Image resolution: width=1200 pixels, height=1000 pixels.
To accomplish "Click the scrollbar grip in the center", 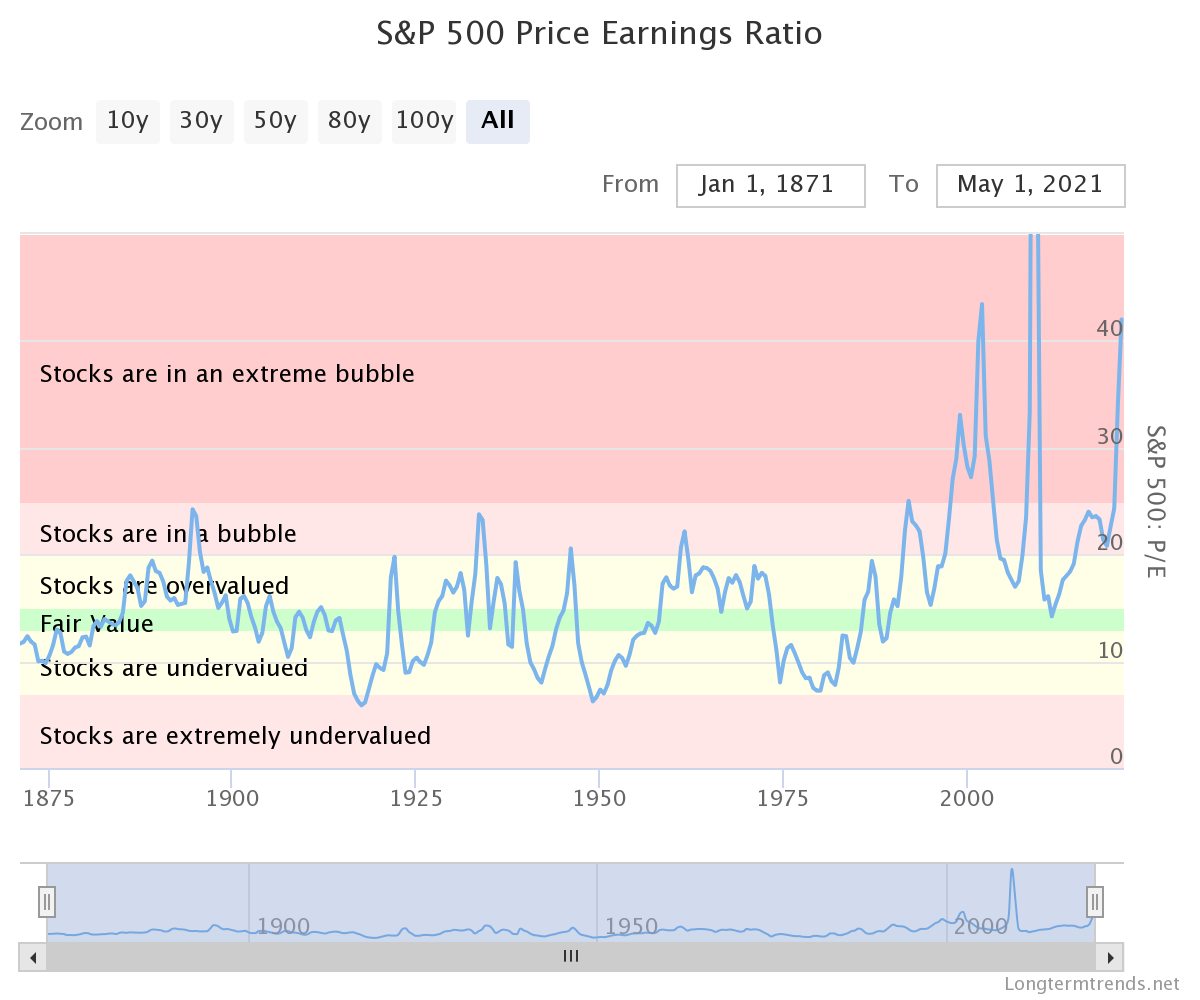I will pyautogui.click(x=571, y=956).
